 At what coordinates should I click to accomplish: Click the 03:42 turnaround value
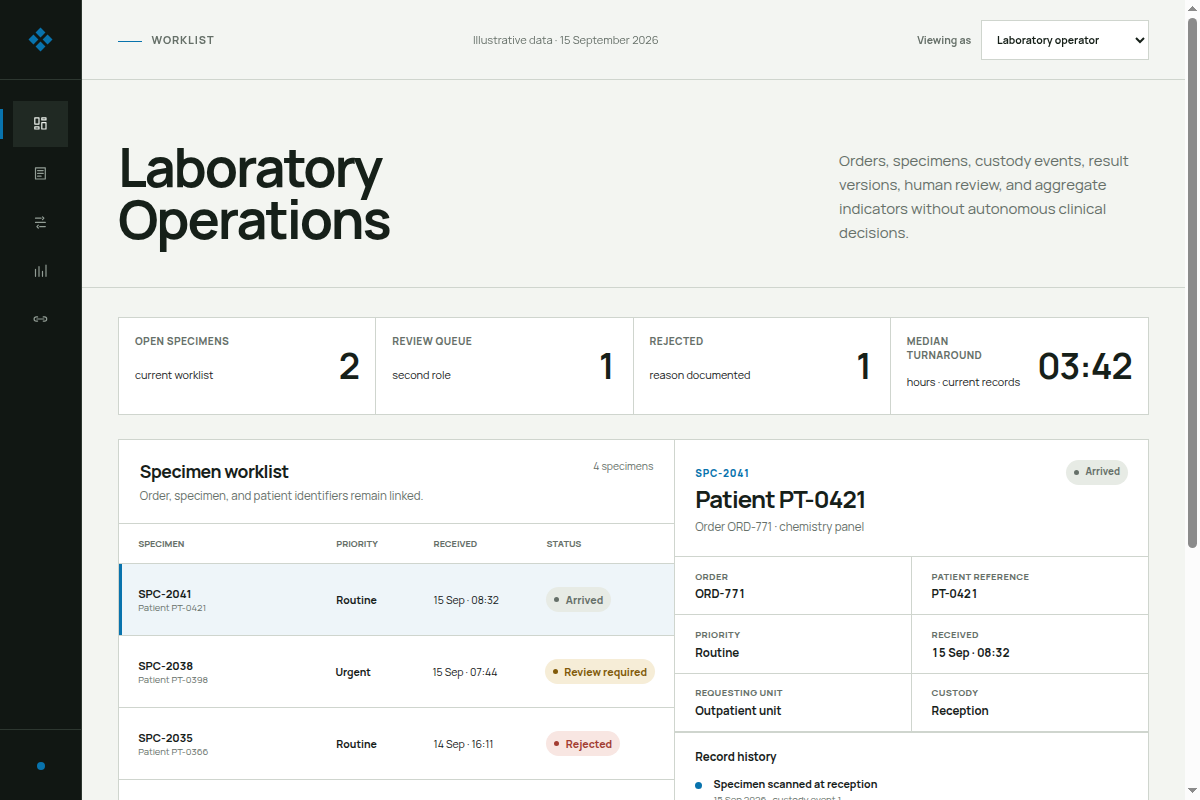click(x=1085, y=366)
